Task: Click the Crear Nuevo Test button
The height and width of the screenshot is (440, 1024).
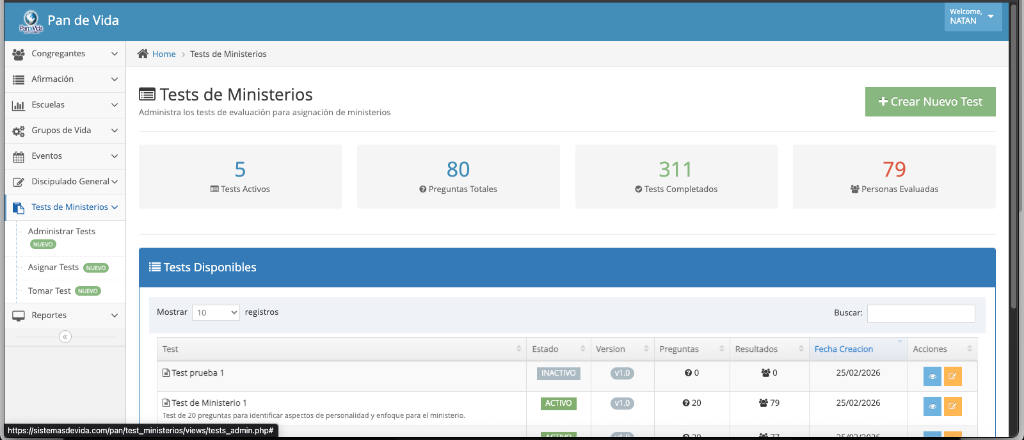Action: (x=930, y=102)
